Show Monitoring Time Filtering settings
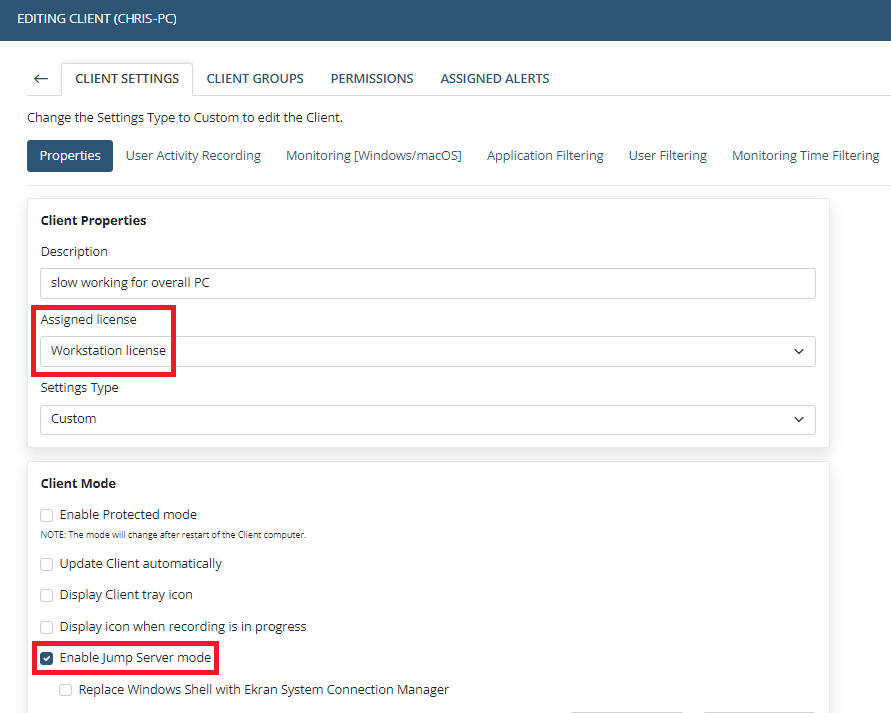891x713 pixels. 805,156
